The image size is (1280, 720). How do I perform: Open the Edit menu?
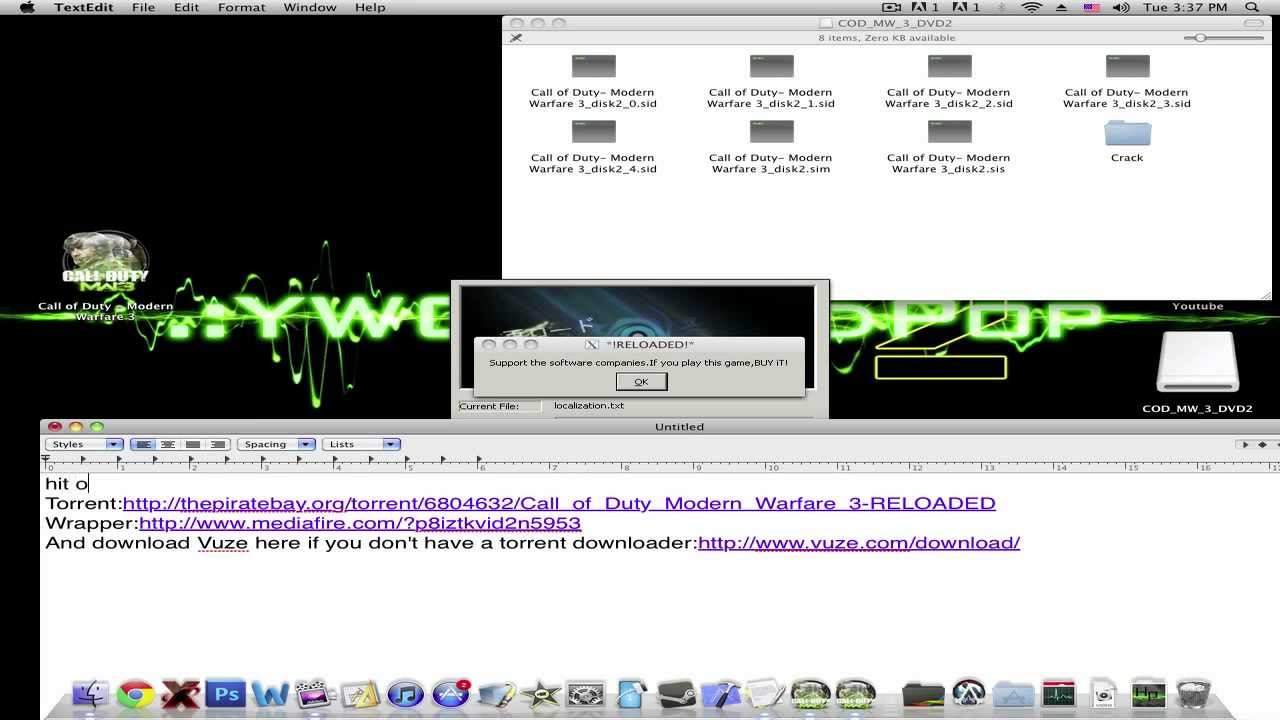[x=186, y=7]
